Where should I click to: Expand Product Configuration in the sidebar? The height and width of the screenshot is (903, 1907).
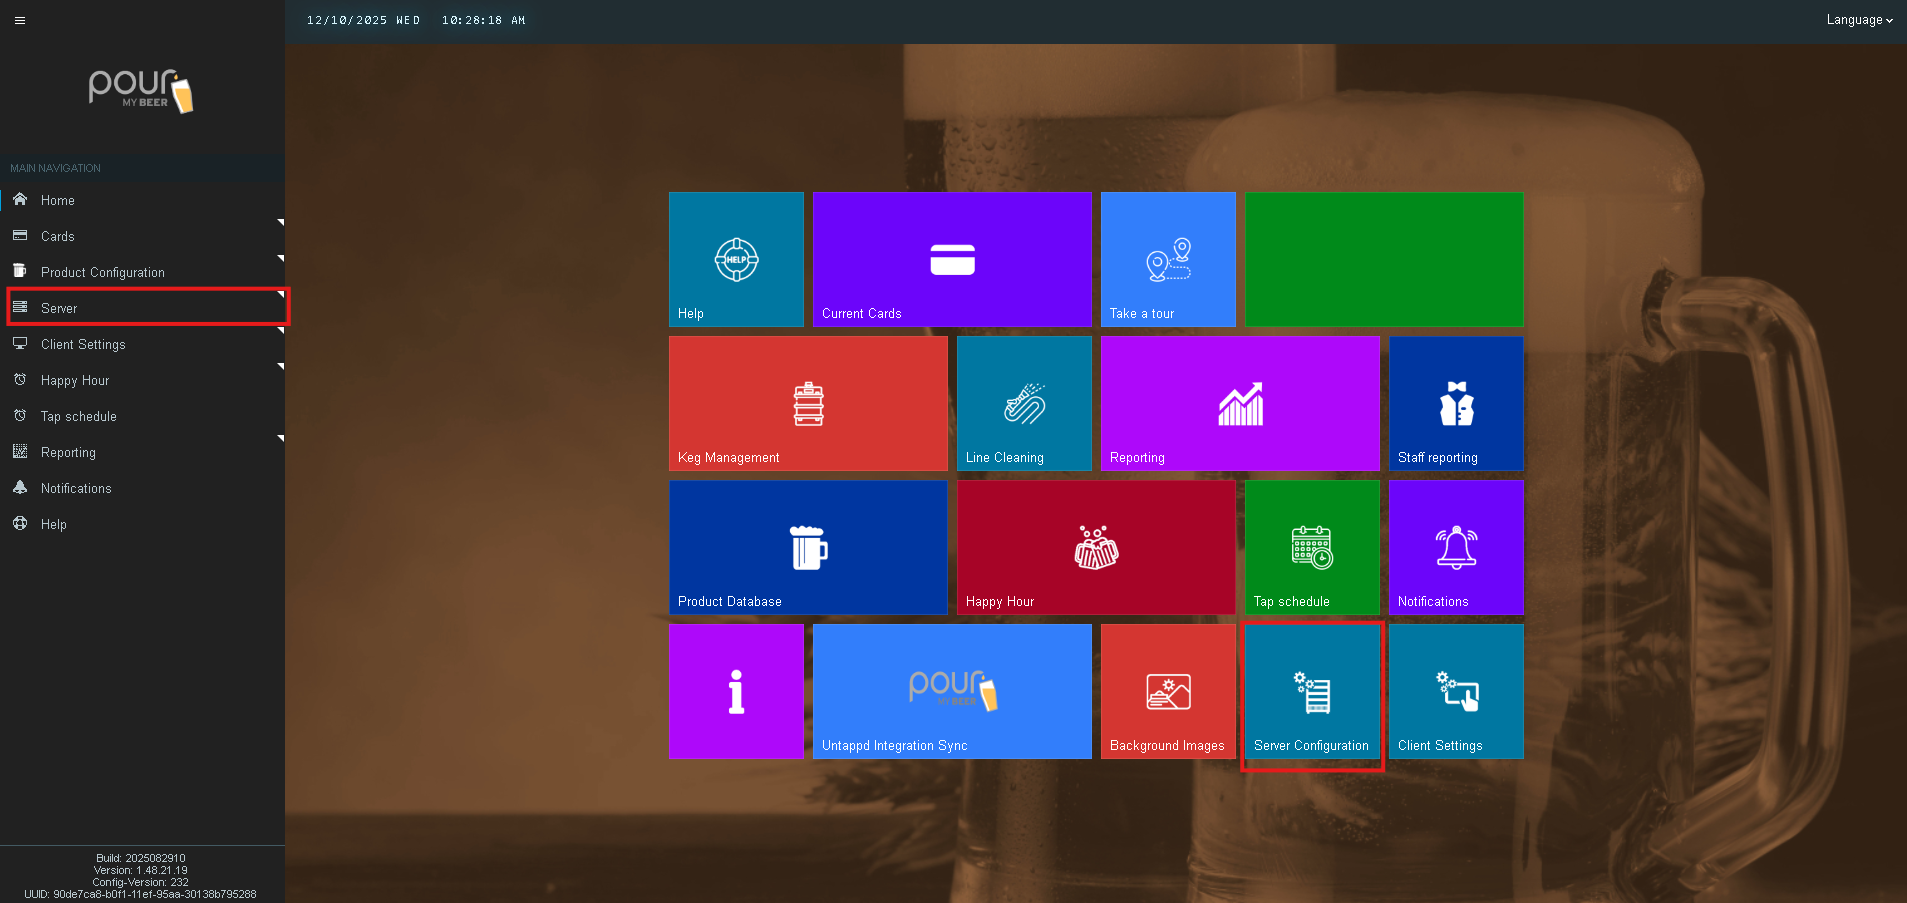tap(102, 273)
